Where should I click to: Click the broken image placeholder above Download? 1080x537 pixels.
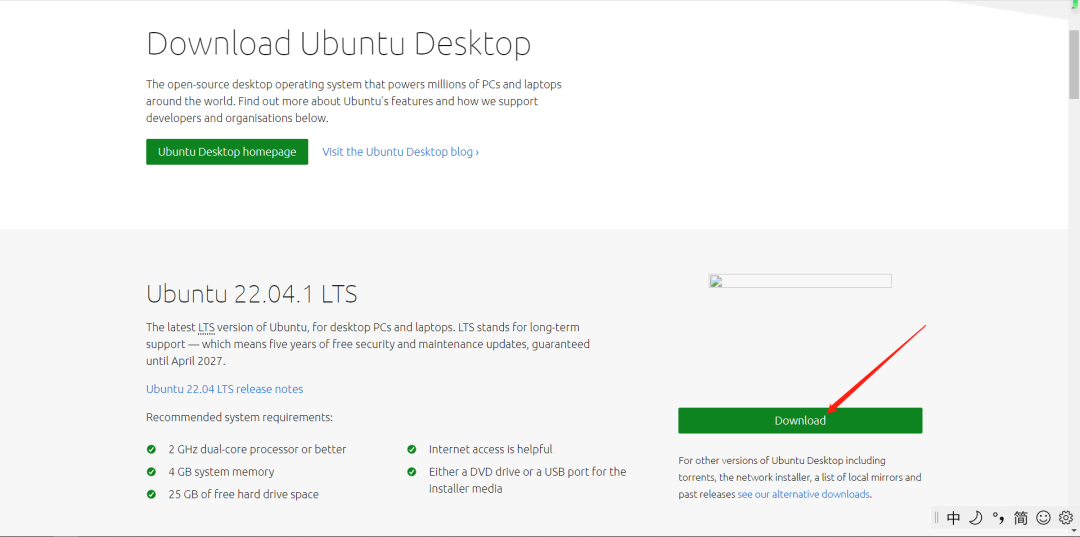800,281
